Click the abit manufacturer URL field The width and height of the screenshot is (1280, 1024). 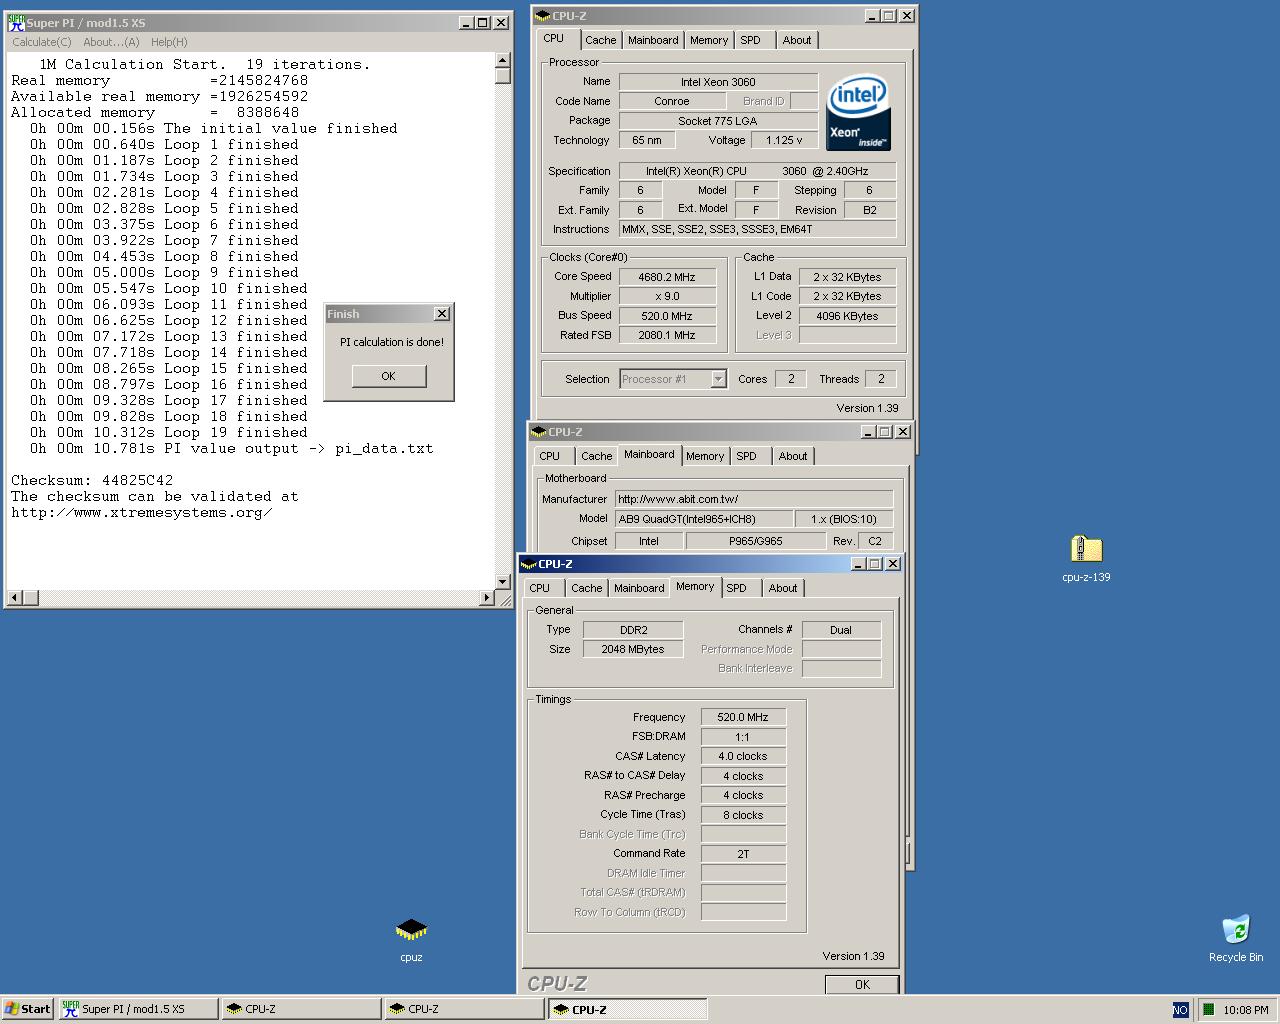pos(754,499)
